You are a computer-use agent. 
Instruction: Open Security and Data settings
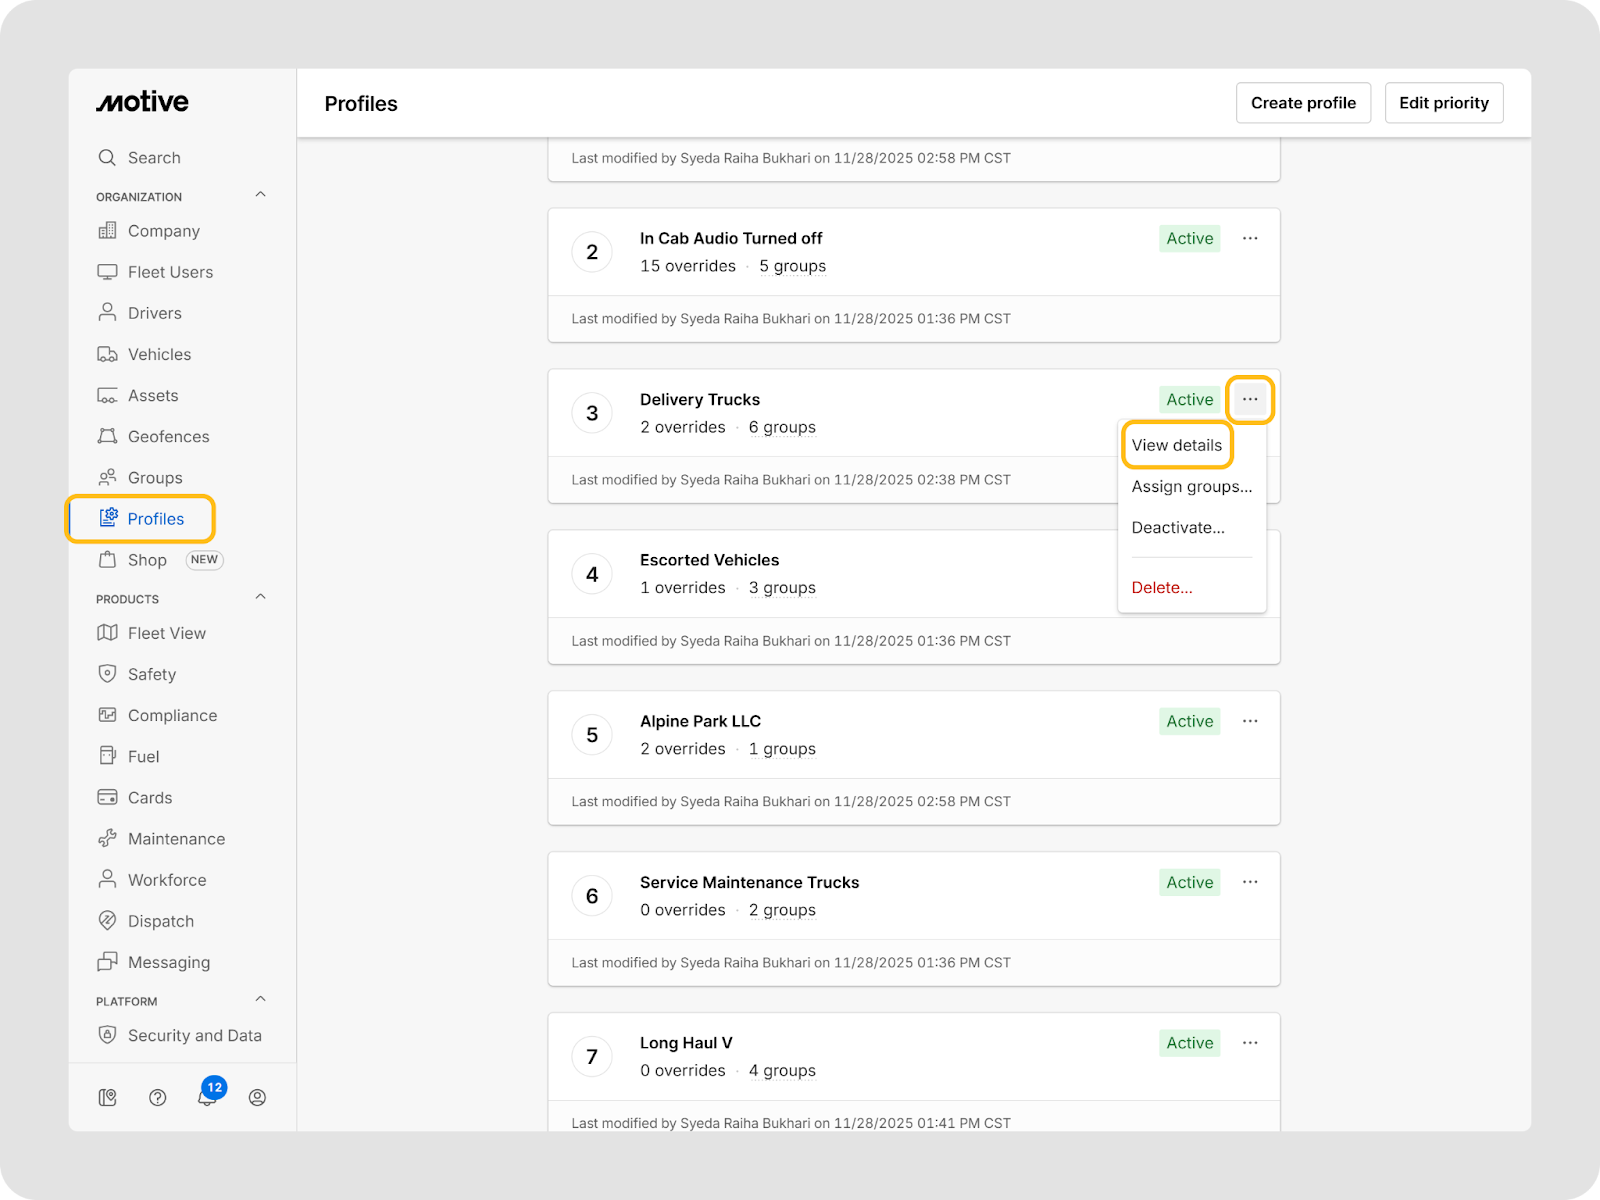[x=194, y=1036]
